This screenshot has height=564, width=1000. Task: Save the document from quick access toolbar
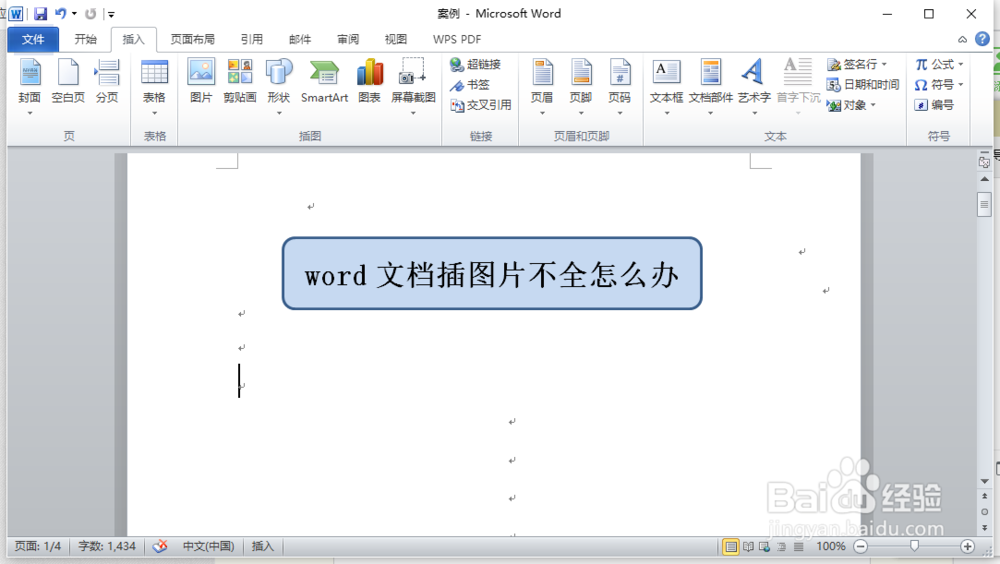40,13
